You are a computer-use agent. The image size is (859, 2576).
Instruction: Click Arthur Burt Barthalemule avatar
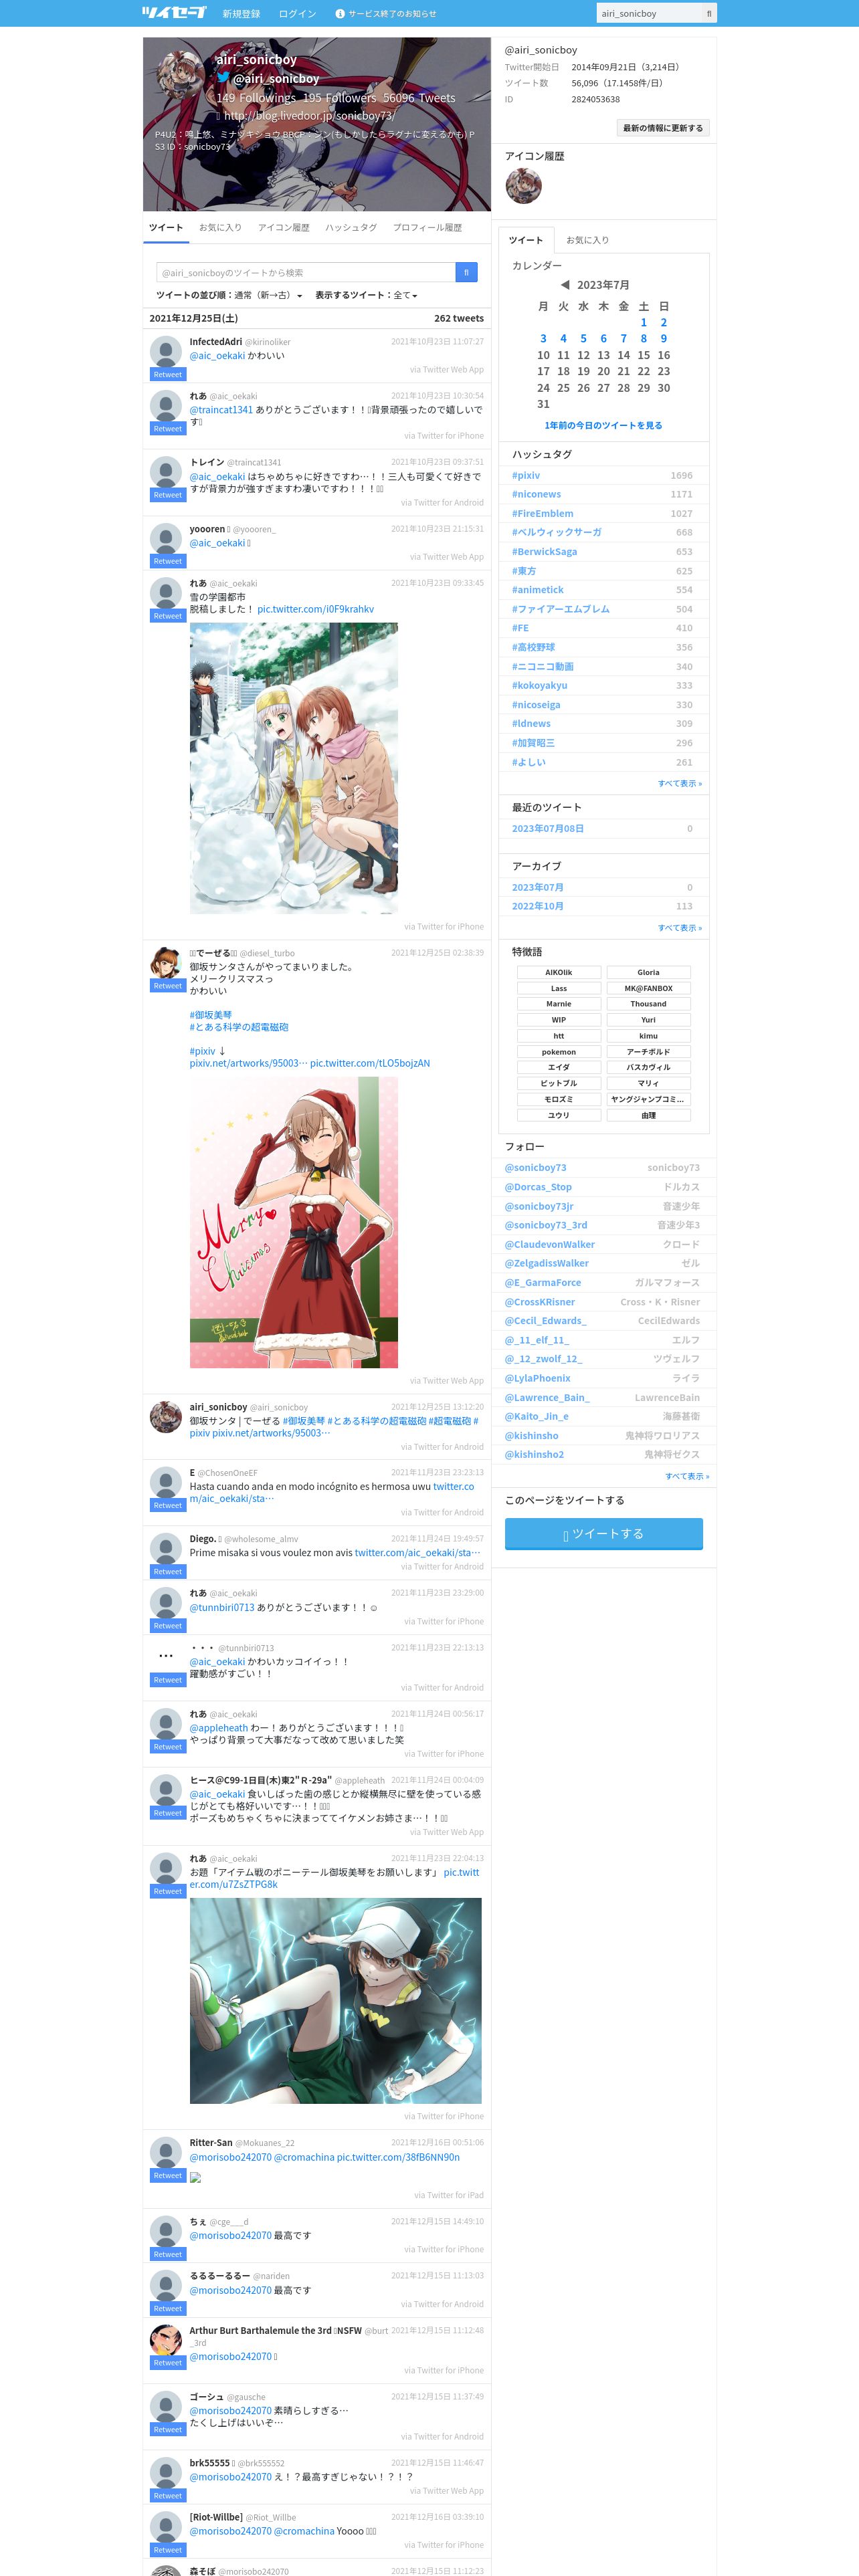tap(165, 2340)
